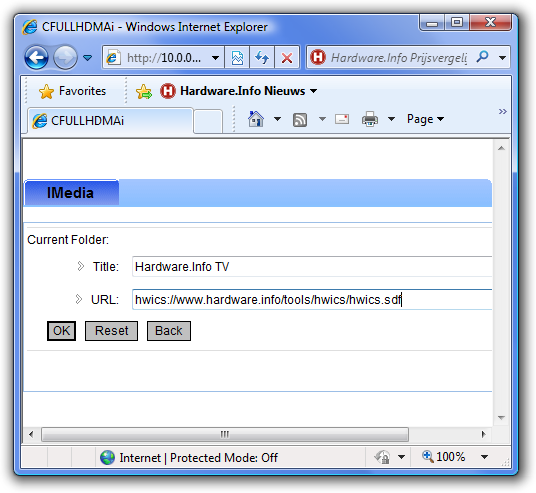Image resolution: width=536 pixels, height=493 pixels.
Task: Open the Page menu dropdown
Action: pyautogui.click(x=425, y=119)
